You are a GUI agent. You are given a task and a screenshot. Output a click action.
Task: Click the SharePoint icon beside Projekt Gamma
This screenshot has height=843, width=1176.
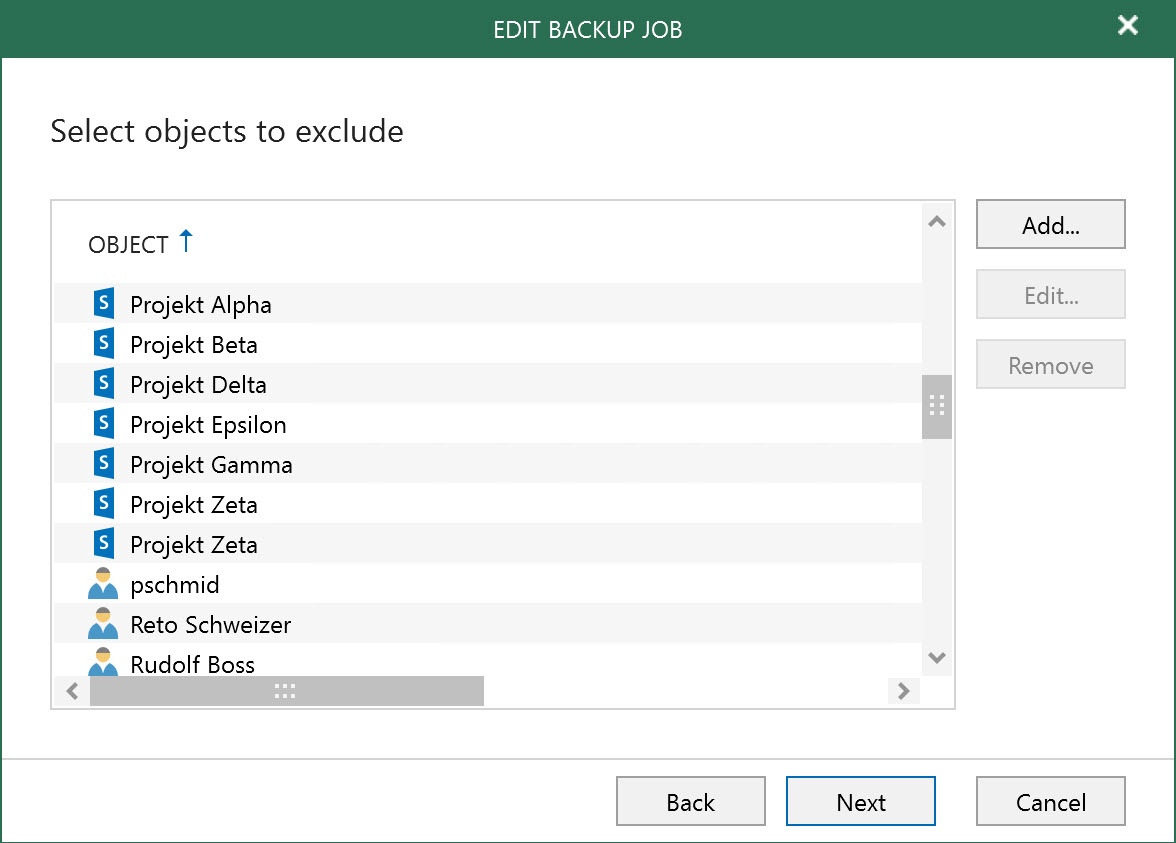[x=104, y=463]
